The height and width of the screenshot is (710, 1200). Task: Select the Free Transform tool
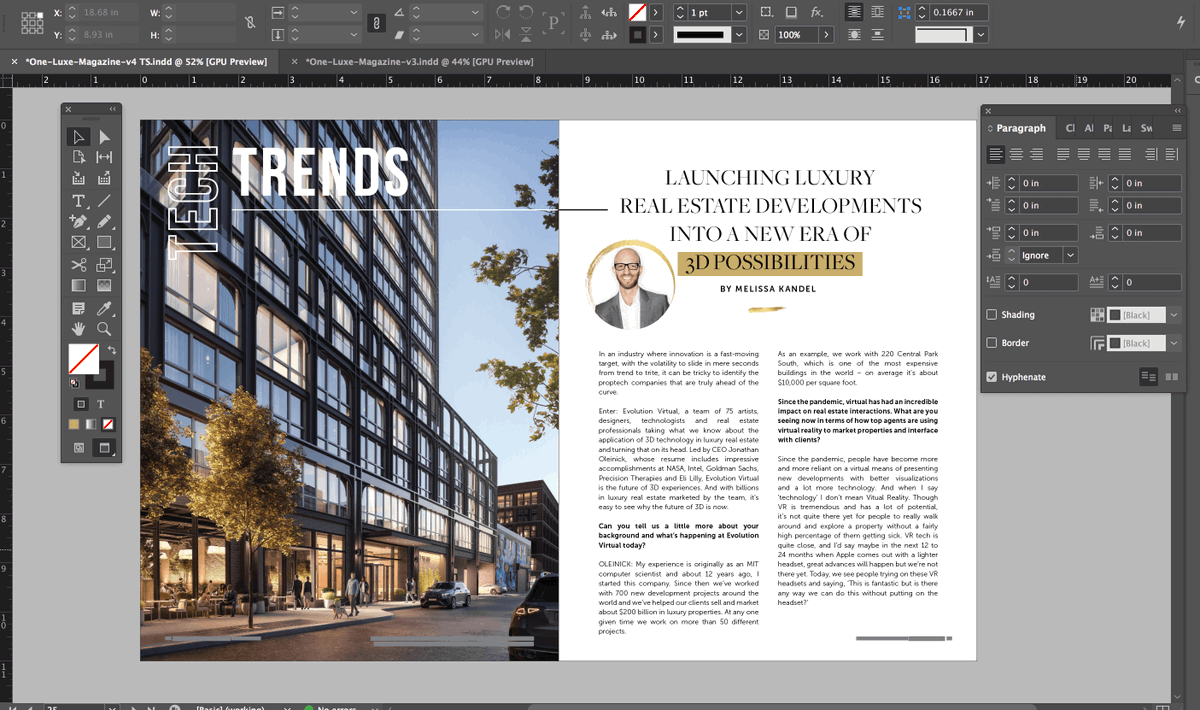pos(104,265)
